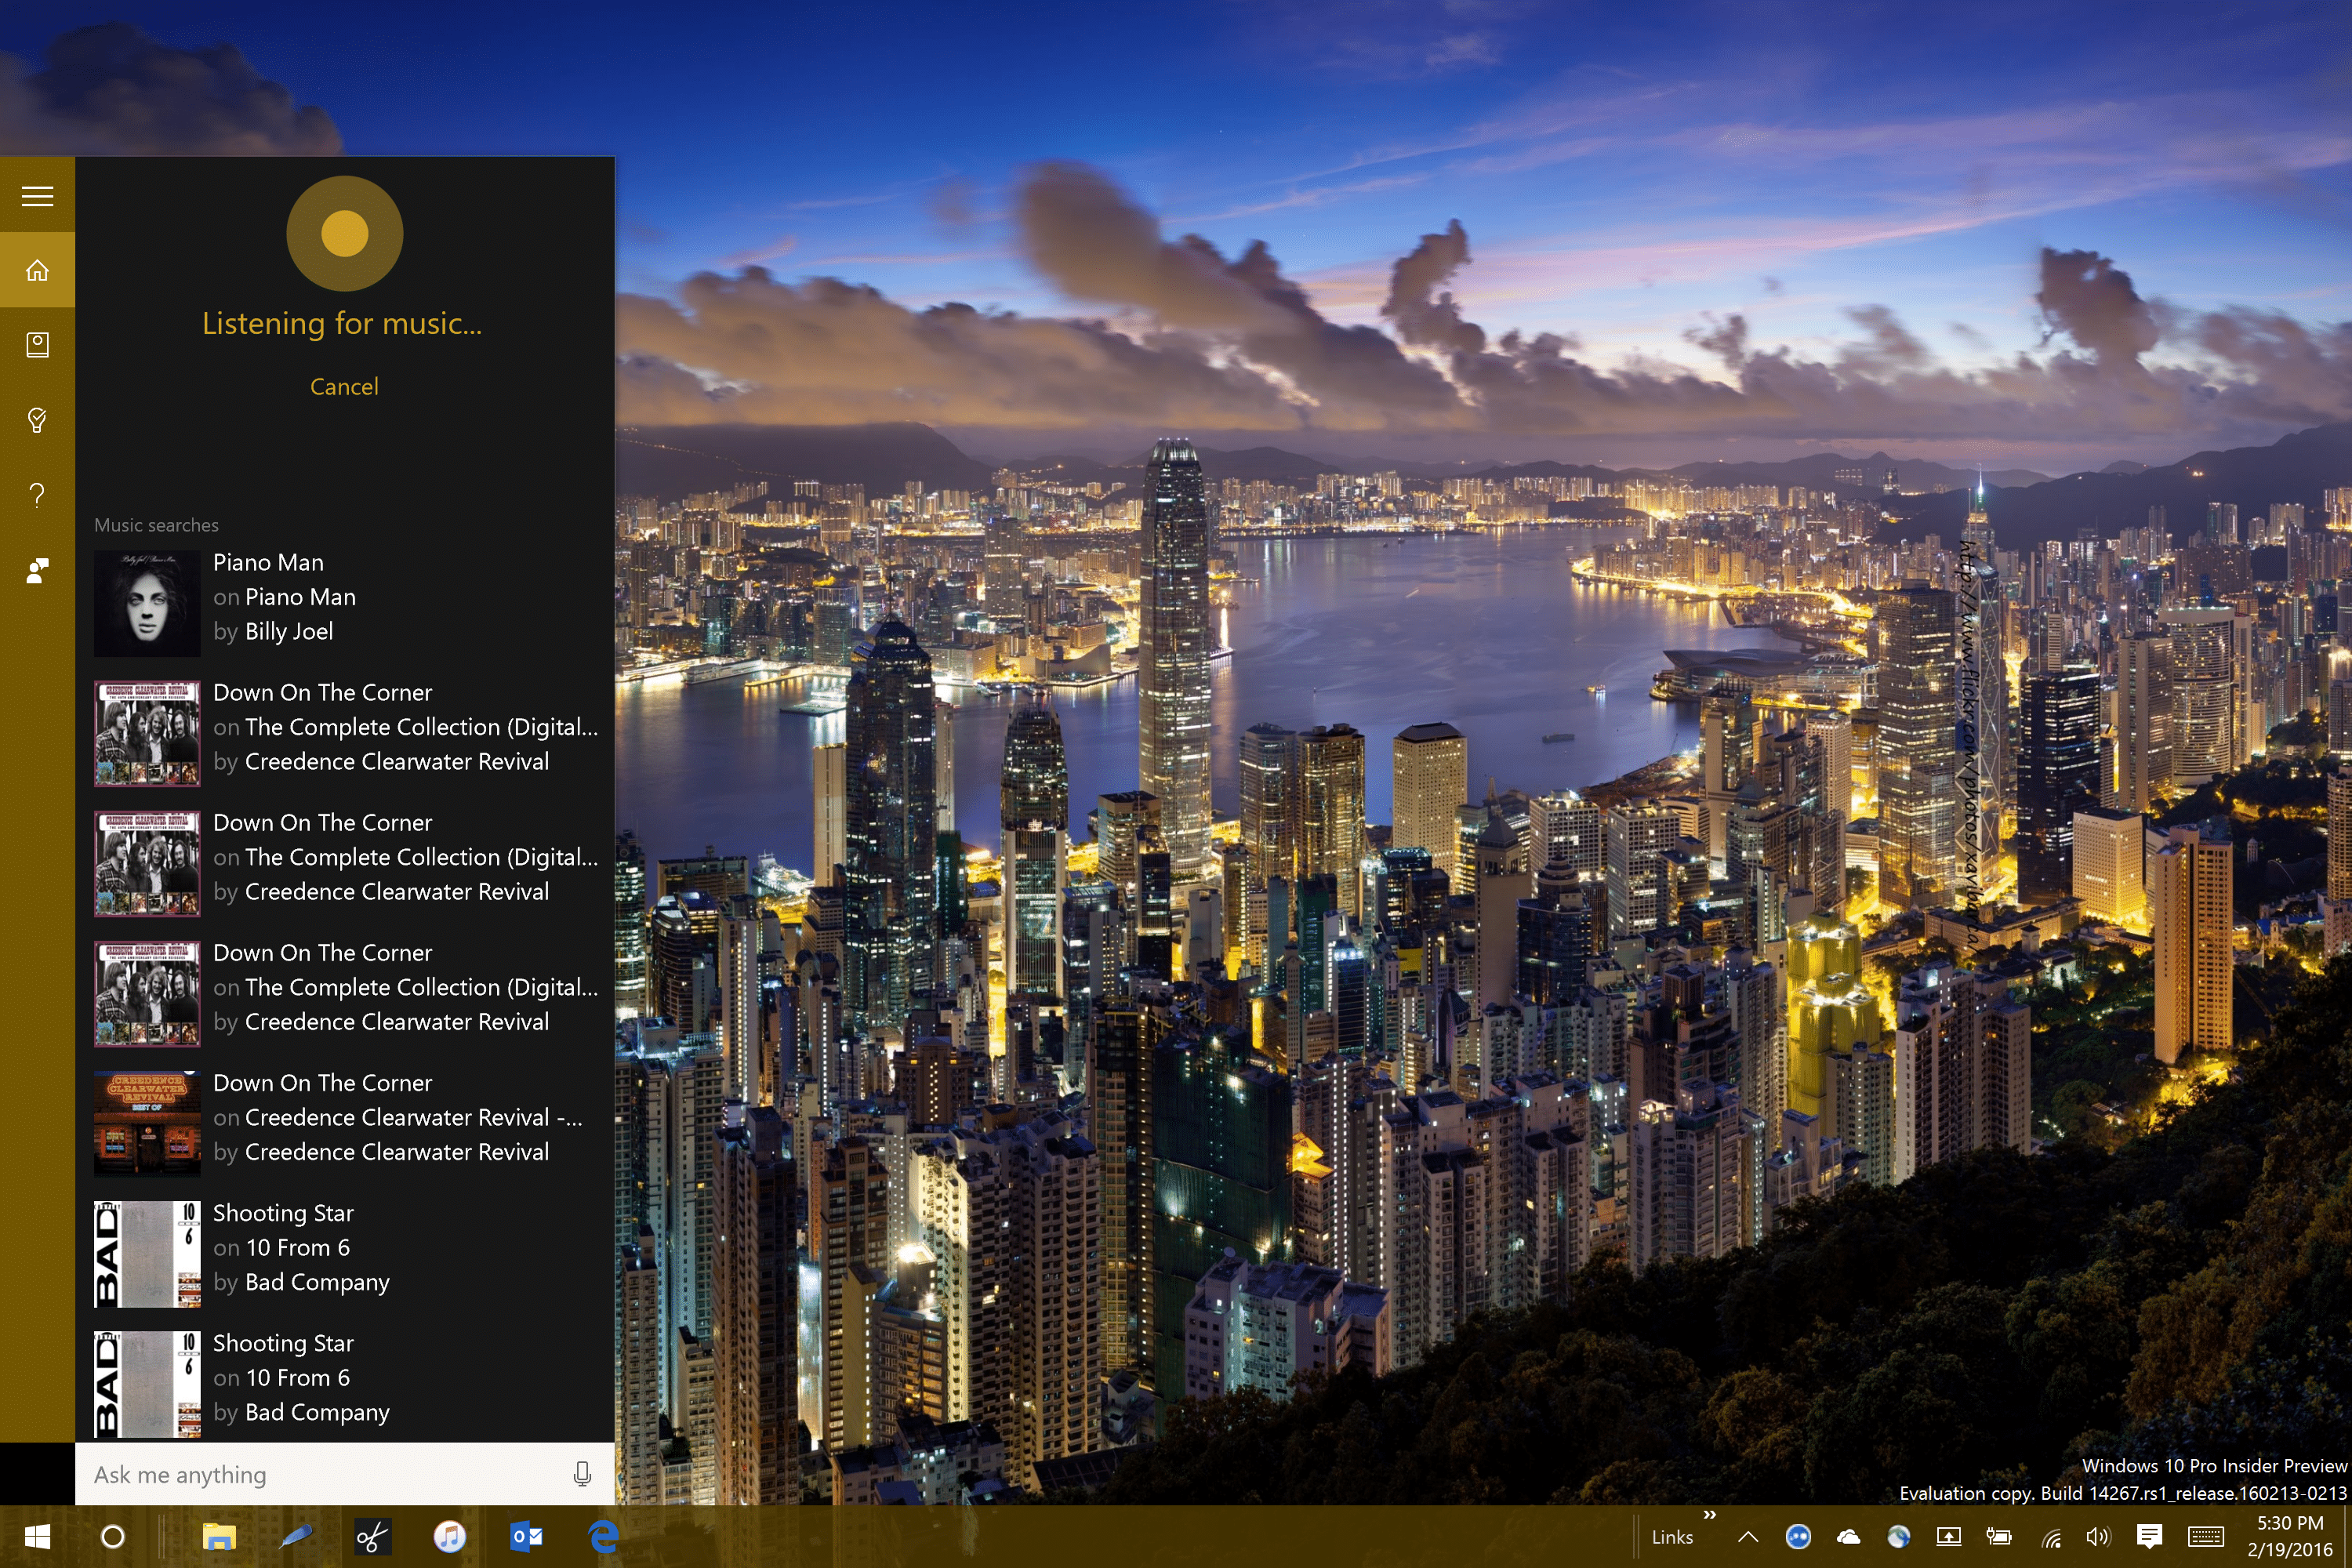Viewport: 2352px width, 1568px height.
Task: Click the Ask me anything field
Action: pos(344,1474)
